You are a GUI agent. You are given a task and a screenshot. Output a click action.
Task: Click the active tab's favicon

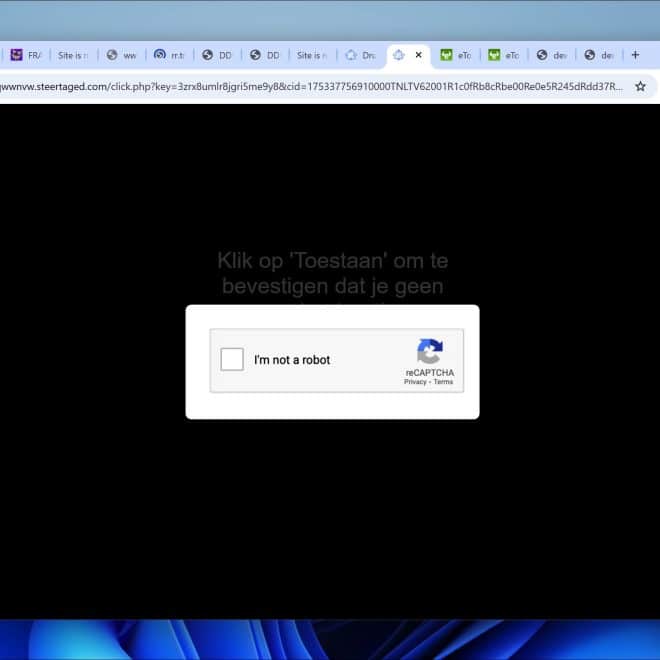(398, 55)
